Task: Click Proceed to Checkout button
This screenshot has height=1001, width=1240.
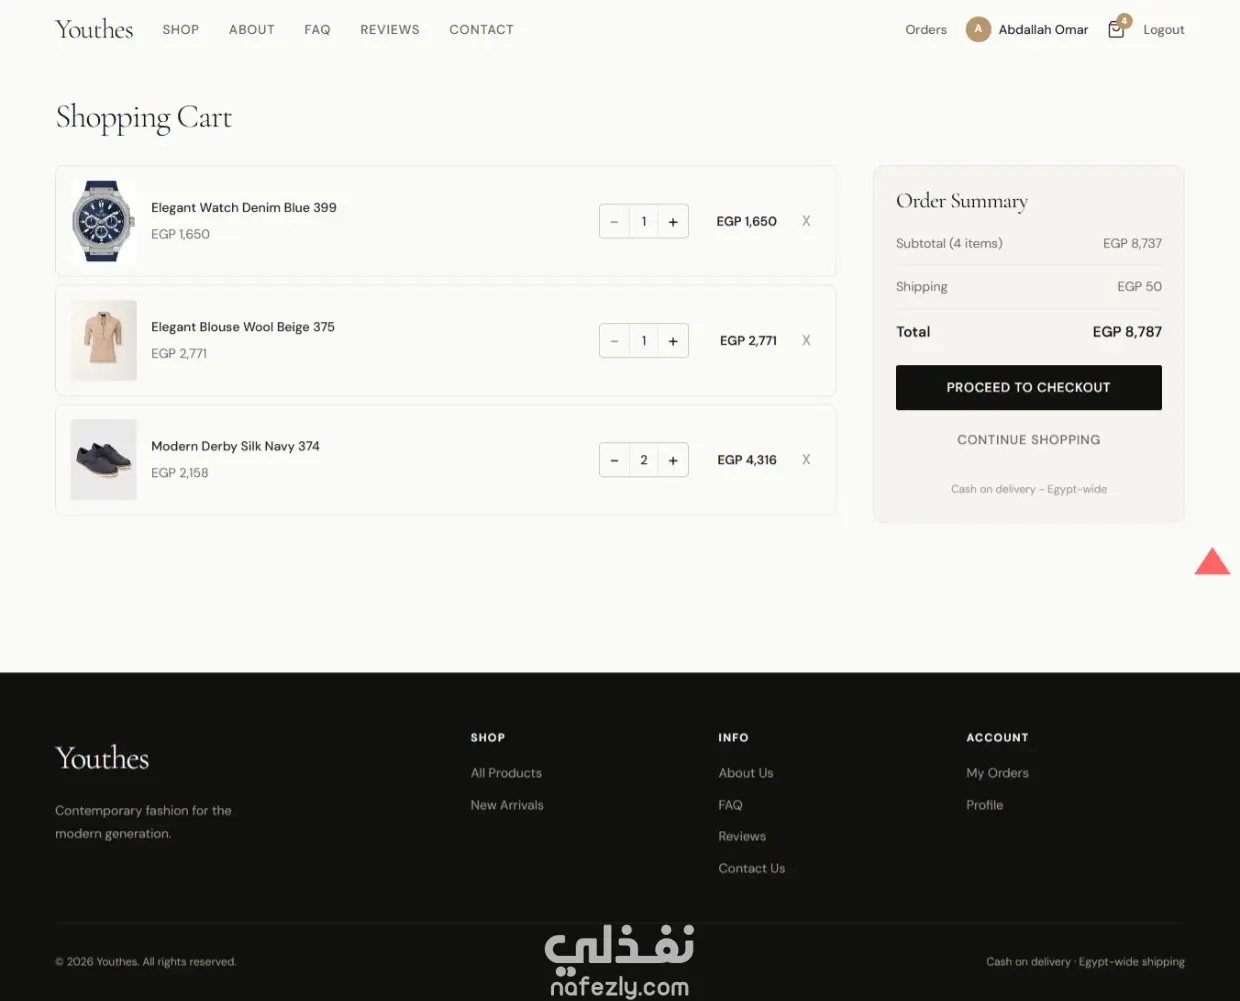Action: [x=1028, y=387]
